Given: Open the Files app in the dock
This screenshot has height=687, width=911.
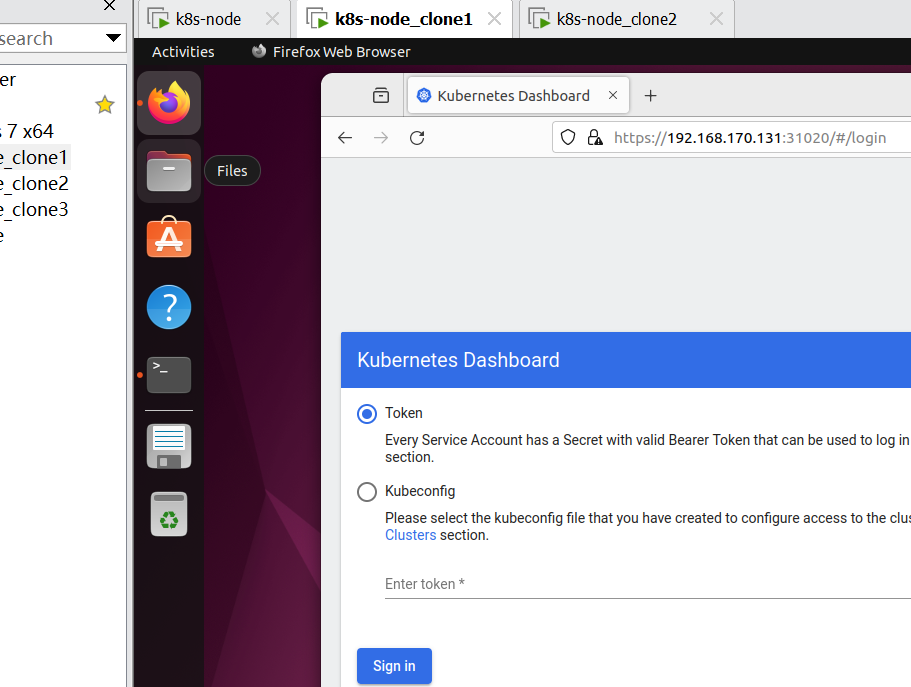Looking at the screenshot, I should (x=169, y=171).
